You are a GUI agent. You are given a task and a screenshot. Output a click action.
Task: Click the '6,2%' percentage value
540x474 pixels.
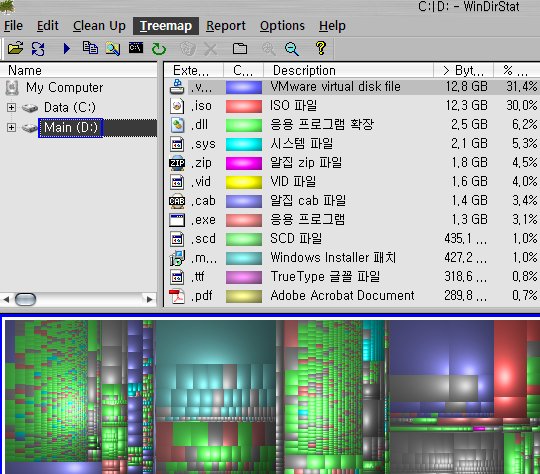tap(525, 124)
